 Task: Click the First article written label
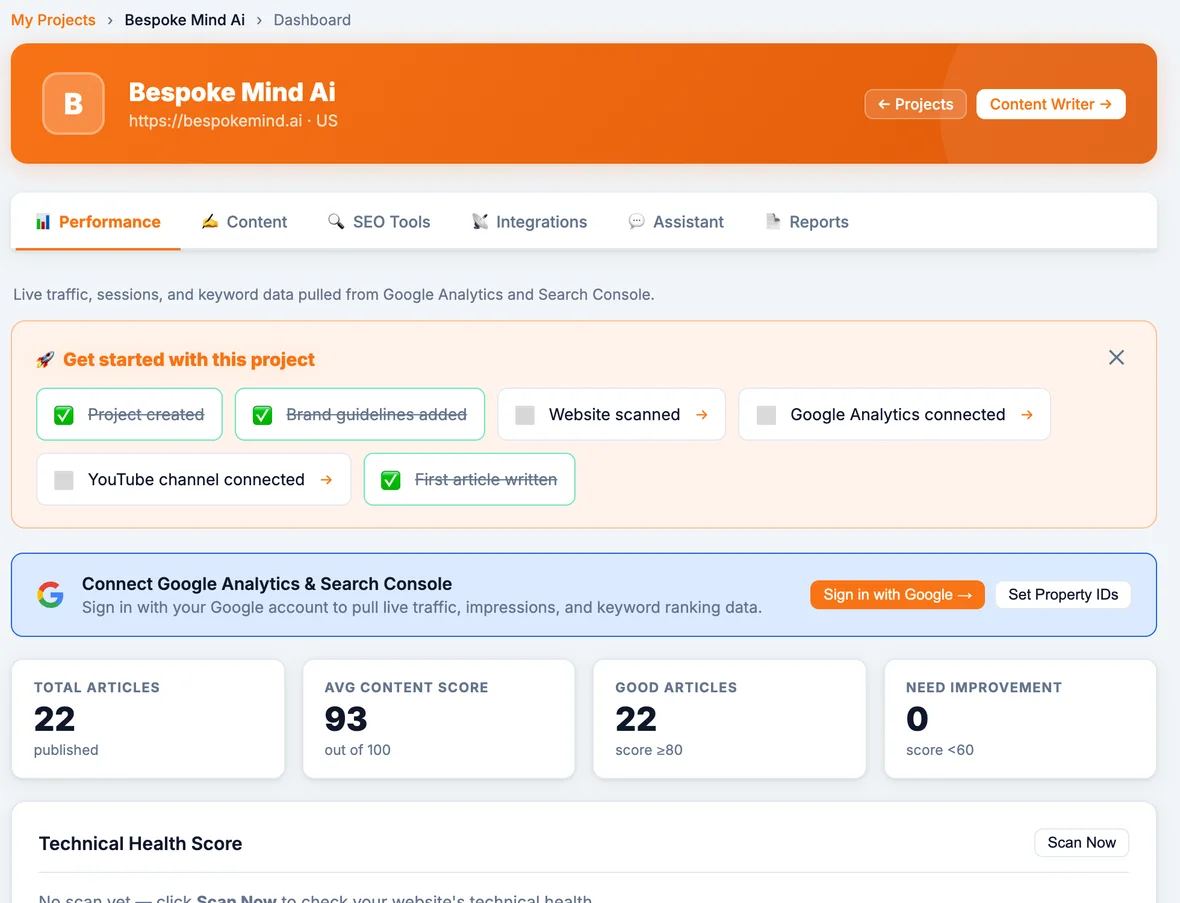pyautogui.click(x=486, y=479)
